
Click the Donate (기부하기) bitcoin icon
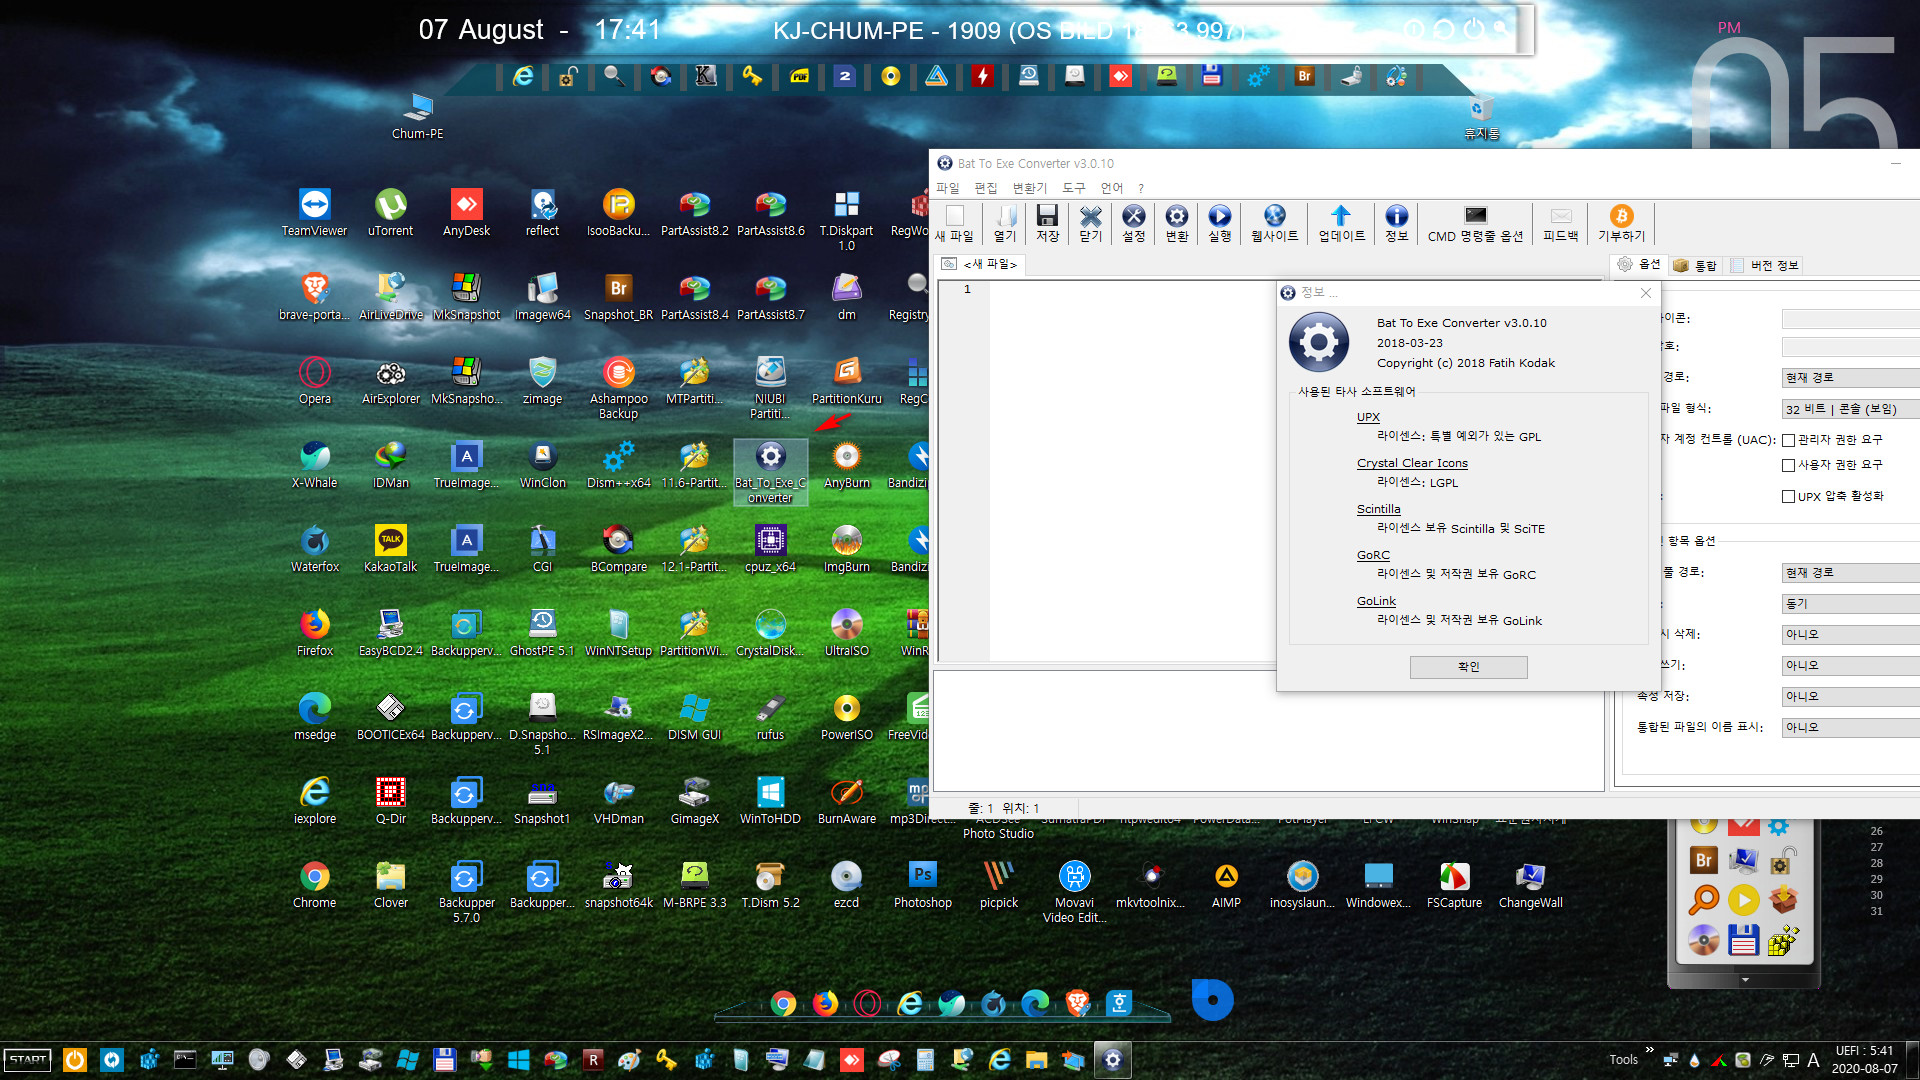(1621, 223)
